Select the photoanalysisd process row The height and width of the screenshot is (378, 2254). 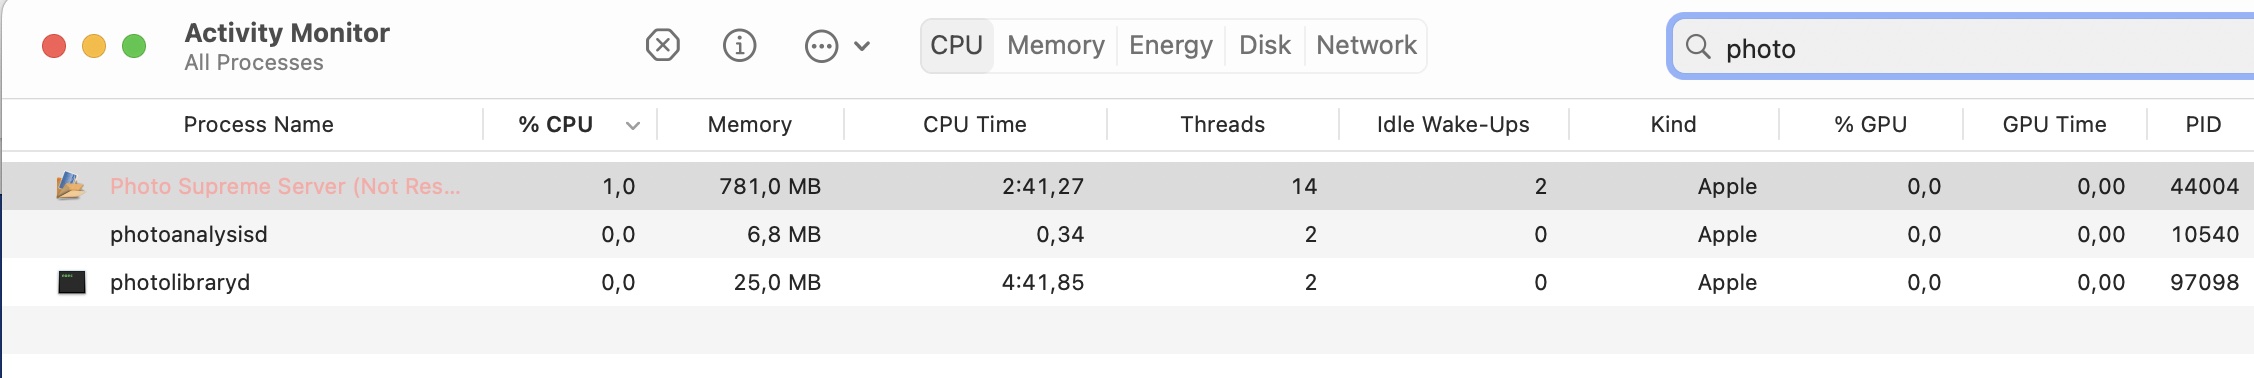point(1128,234)
